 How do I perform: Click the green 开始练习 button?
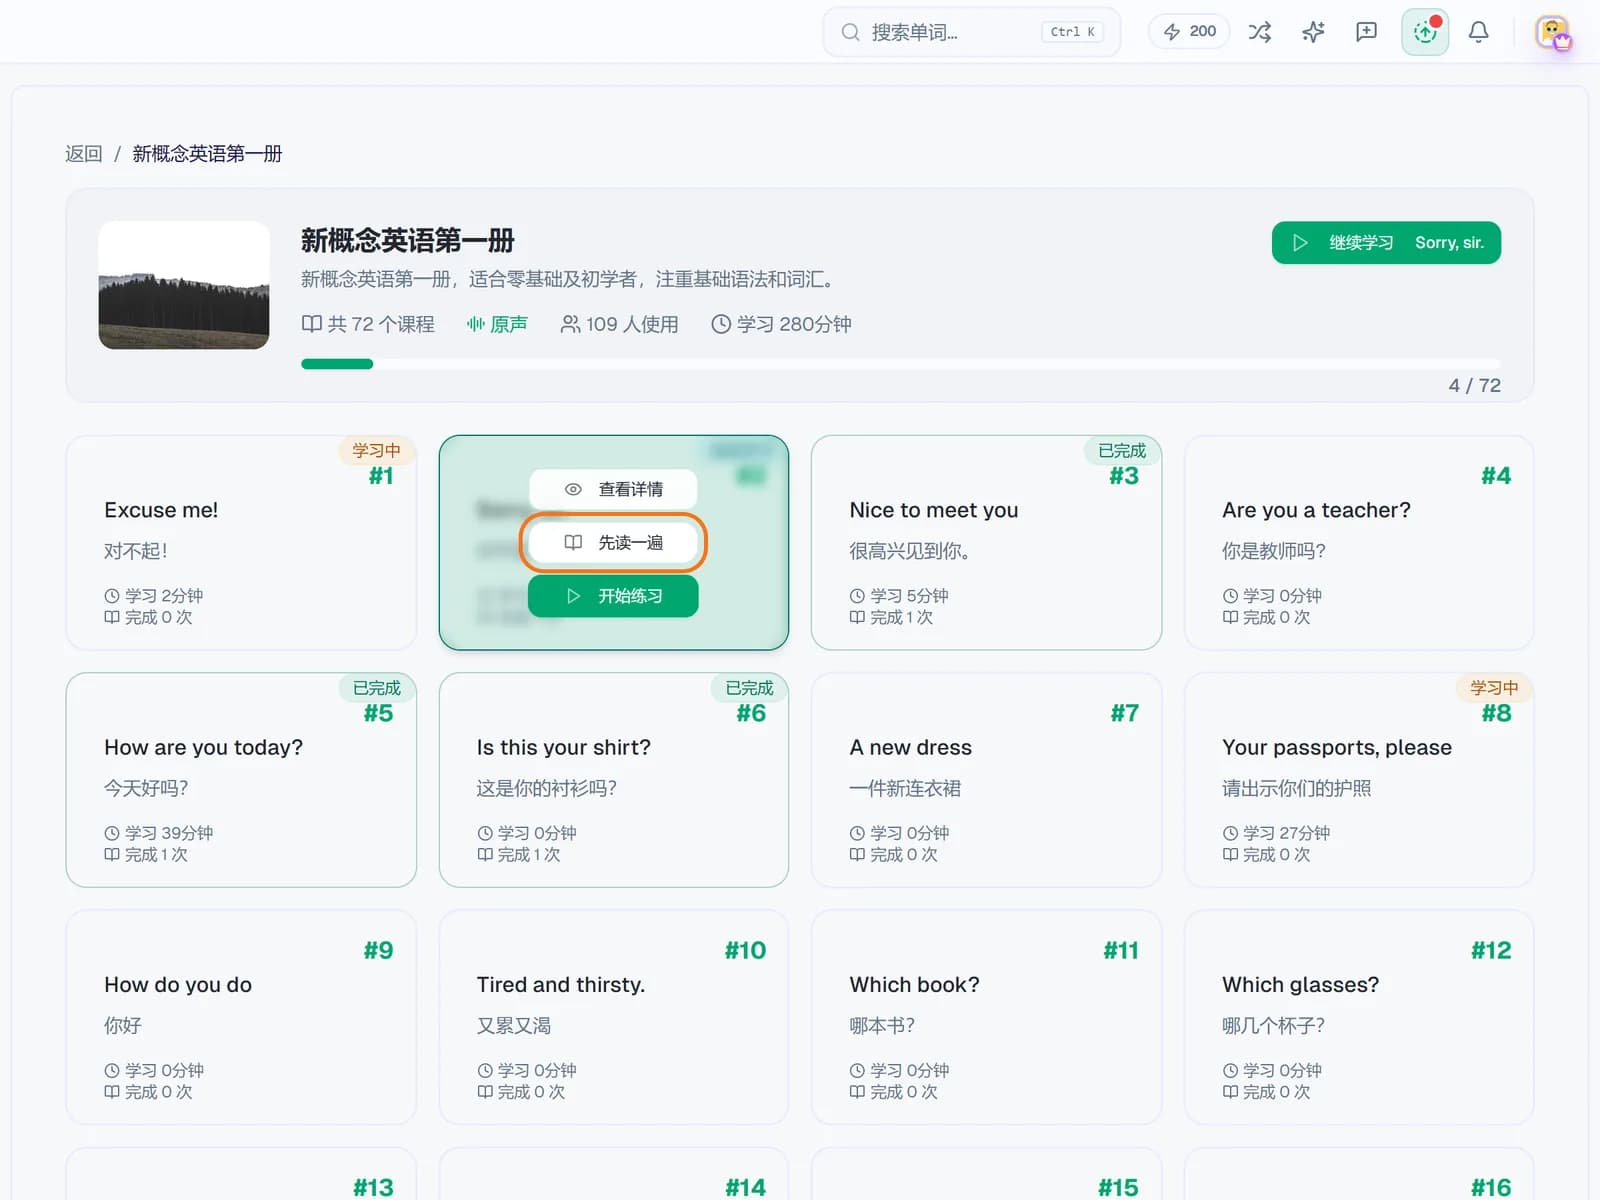point(613,596)
